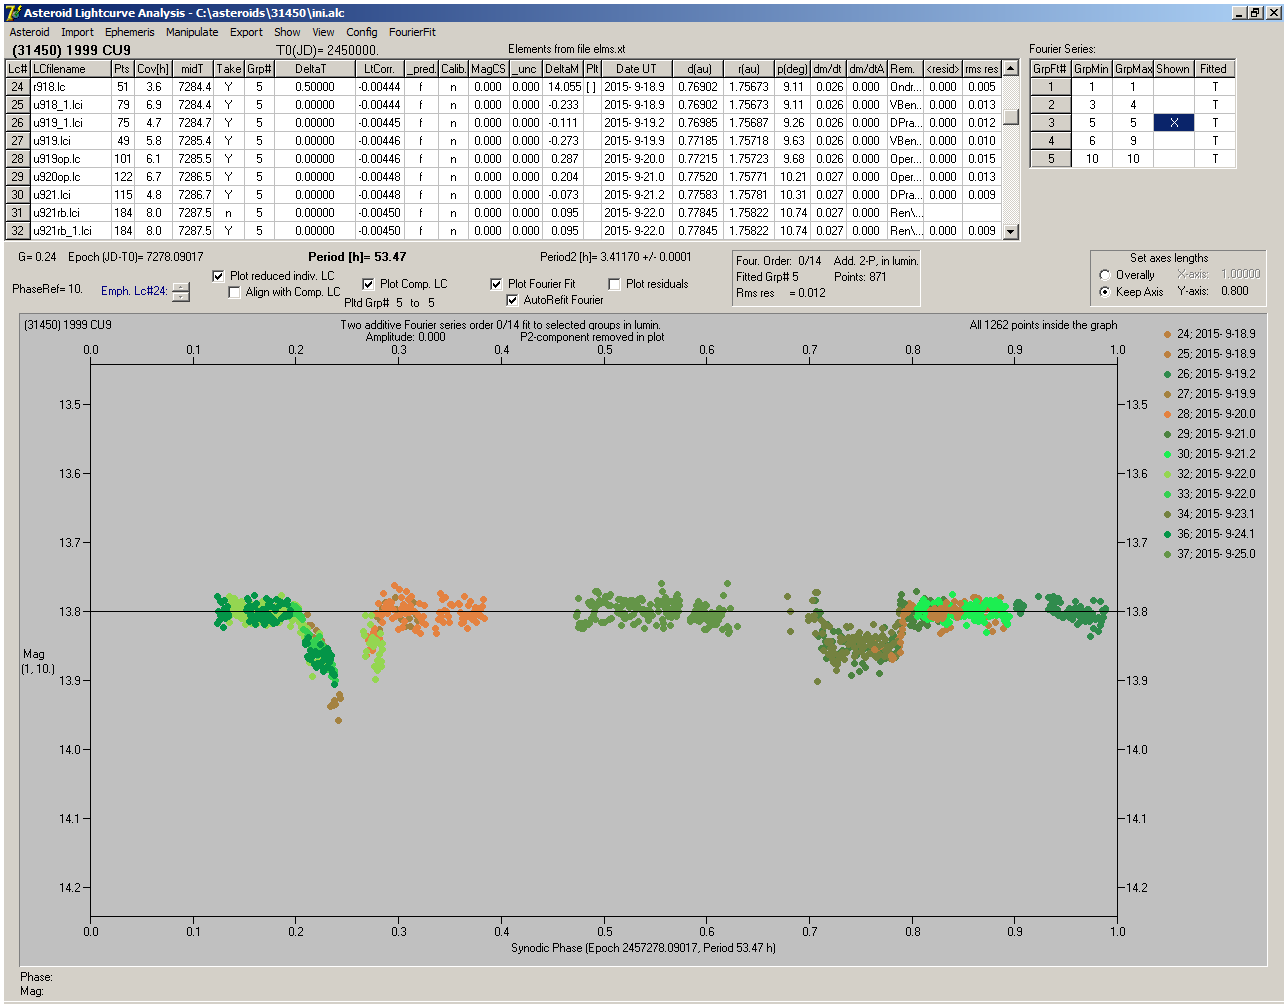Open the Show menu
Viewport: 1288px width, 1004px height.
click(x=287, y=32)
